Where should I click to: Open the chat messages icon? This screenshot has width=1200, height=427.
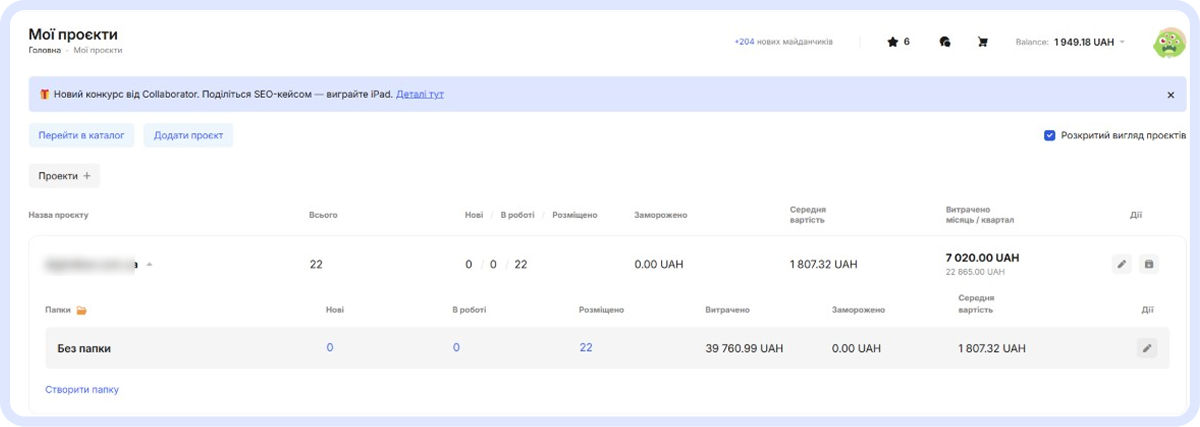coord(945,42)
